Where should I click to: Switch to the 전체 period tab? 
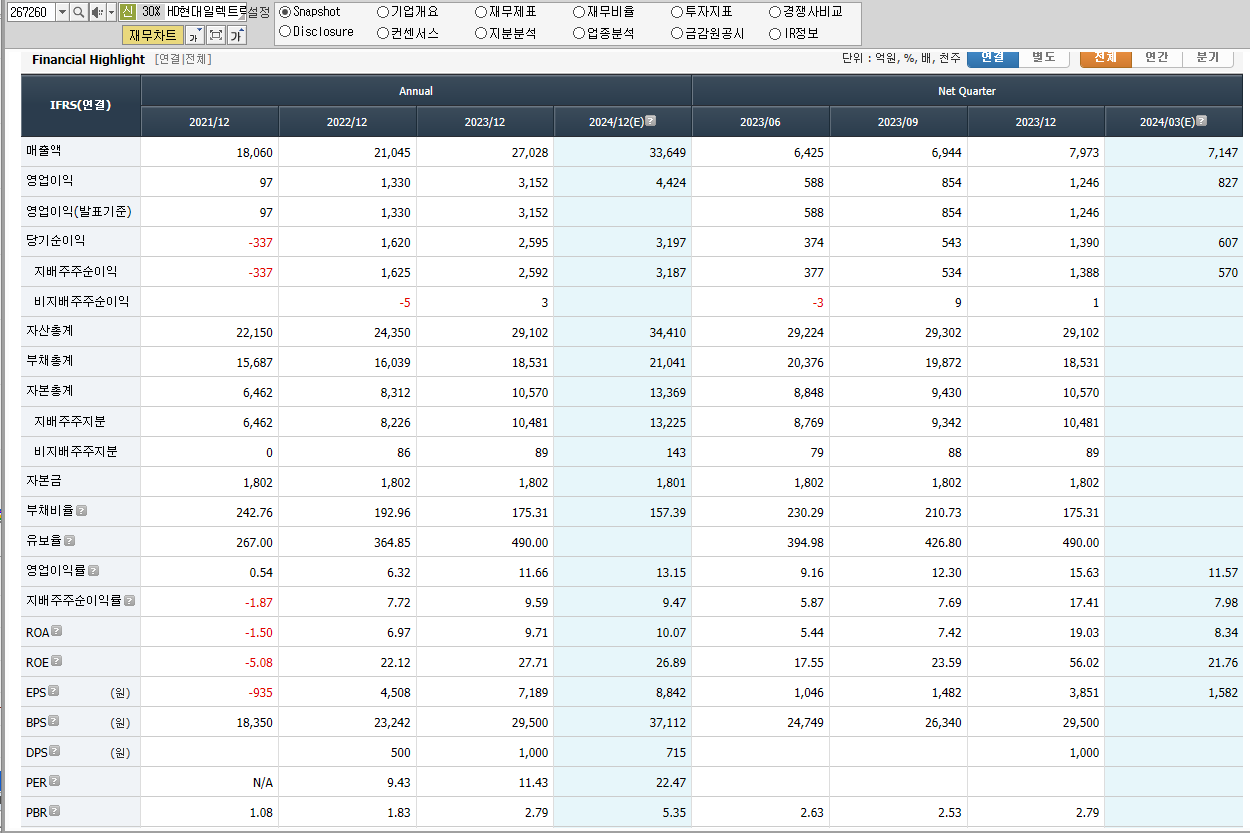[x=1106, y=57]
